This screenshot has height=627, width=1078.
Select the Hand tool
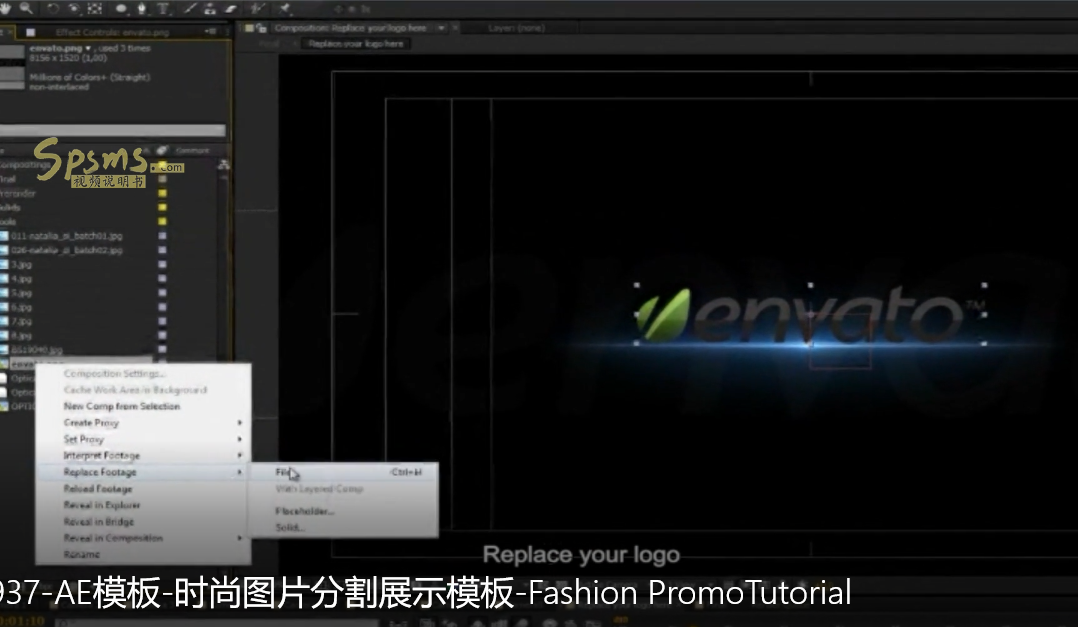(x=6, y=8)
